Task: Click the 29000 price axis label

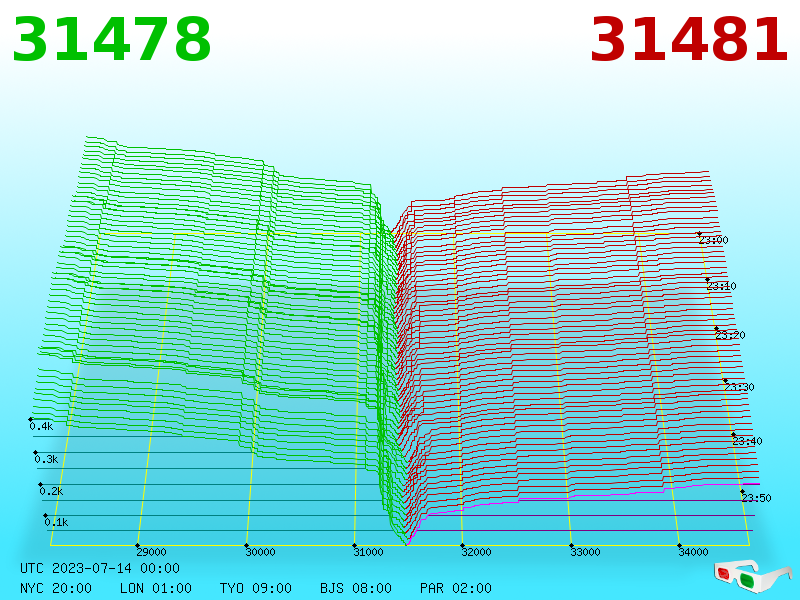Action: (x=152, y=552)
